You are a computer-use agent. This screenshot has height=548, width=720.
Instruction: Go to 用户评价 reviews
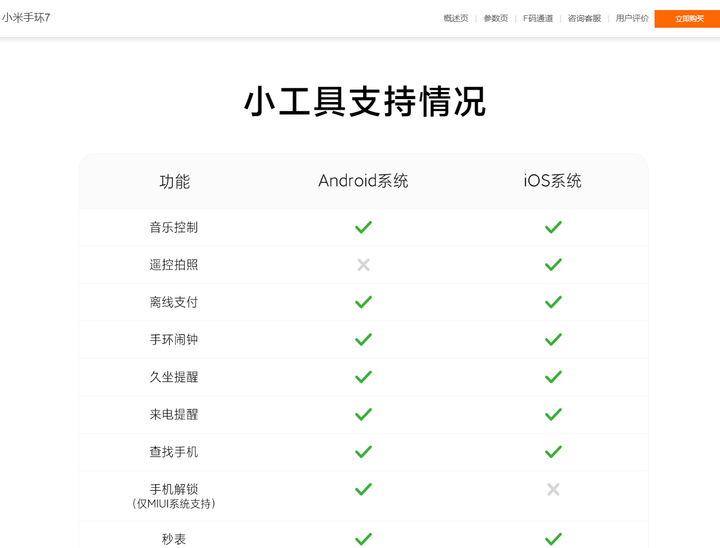(x=632, y=18)
